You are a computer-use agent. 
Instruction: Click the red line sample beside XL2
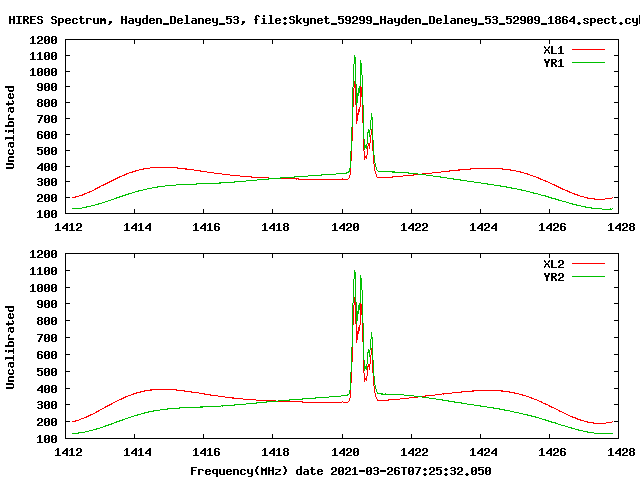click(588, 264)
